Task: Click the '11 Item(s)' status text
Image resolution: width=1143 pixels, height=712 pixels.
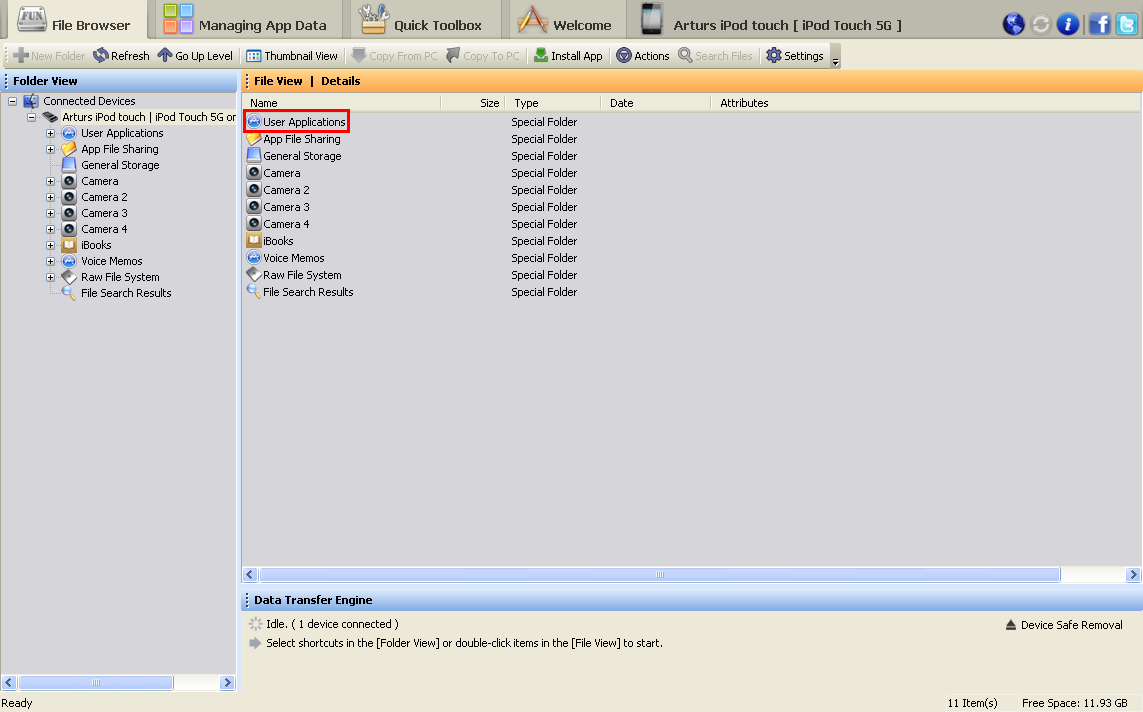Action: [972, 703]
